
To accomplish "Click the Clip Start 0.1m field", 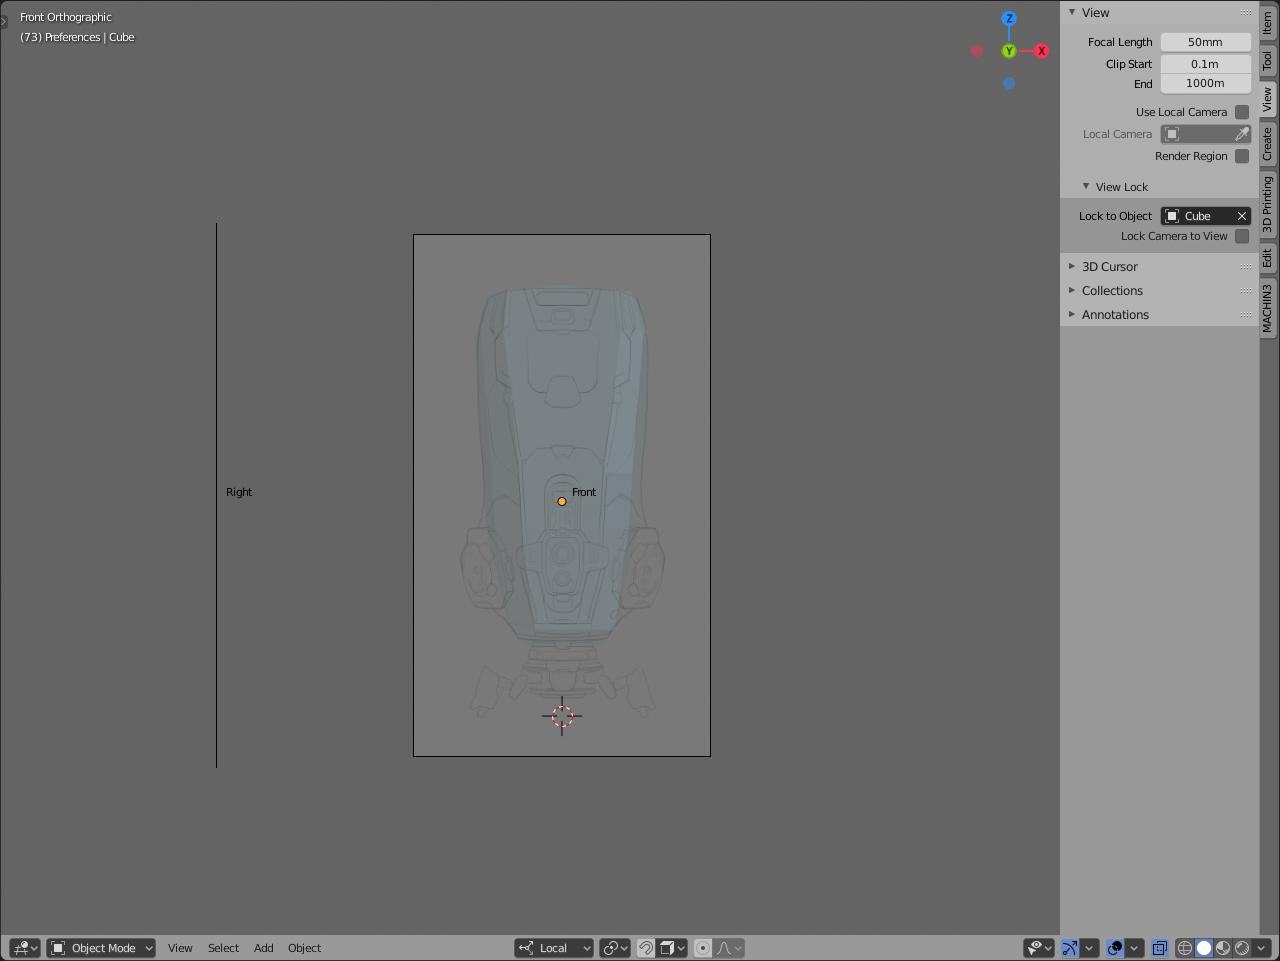I will click(x=1206, y=63).
